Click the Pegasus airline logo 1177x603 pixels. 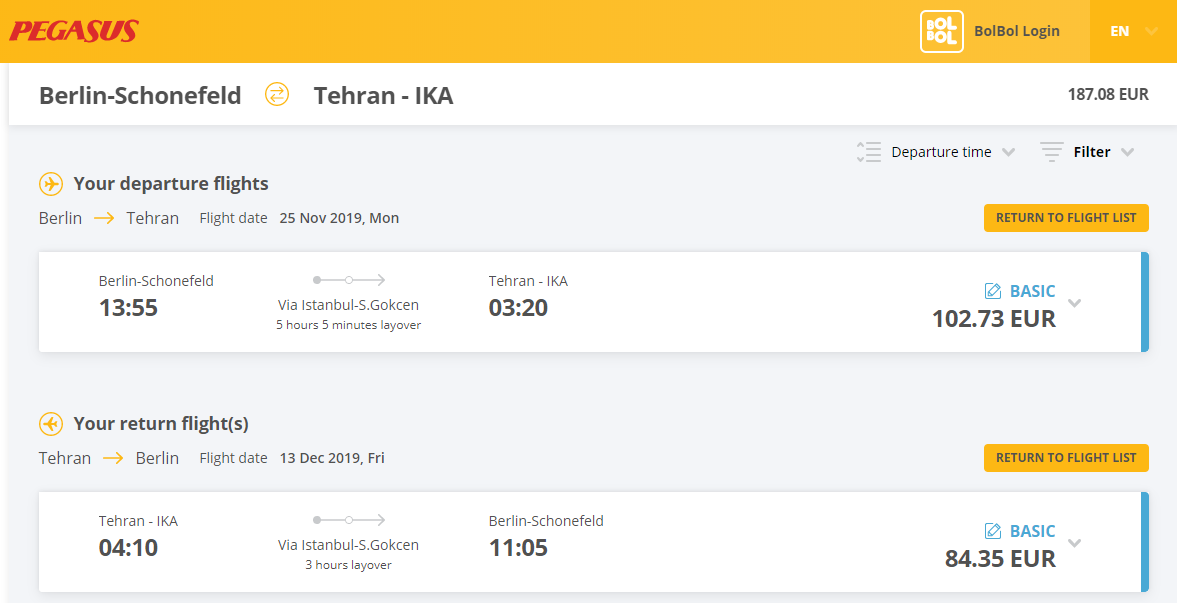click(x=74, y=31)
